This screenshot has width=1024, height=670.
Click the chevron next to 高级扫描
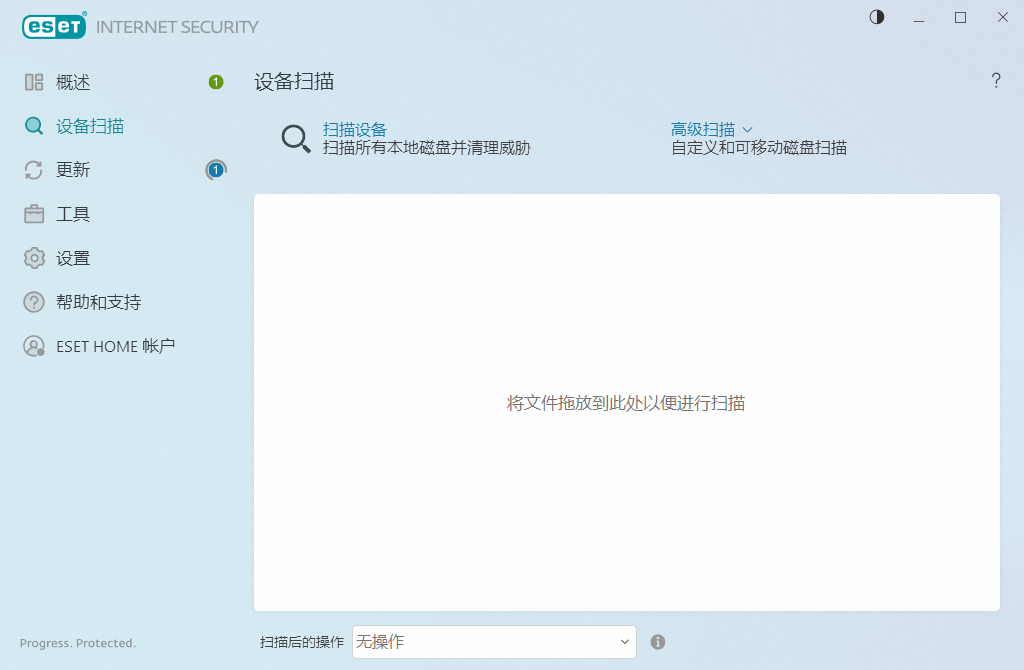[748, 129]
